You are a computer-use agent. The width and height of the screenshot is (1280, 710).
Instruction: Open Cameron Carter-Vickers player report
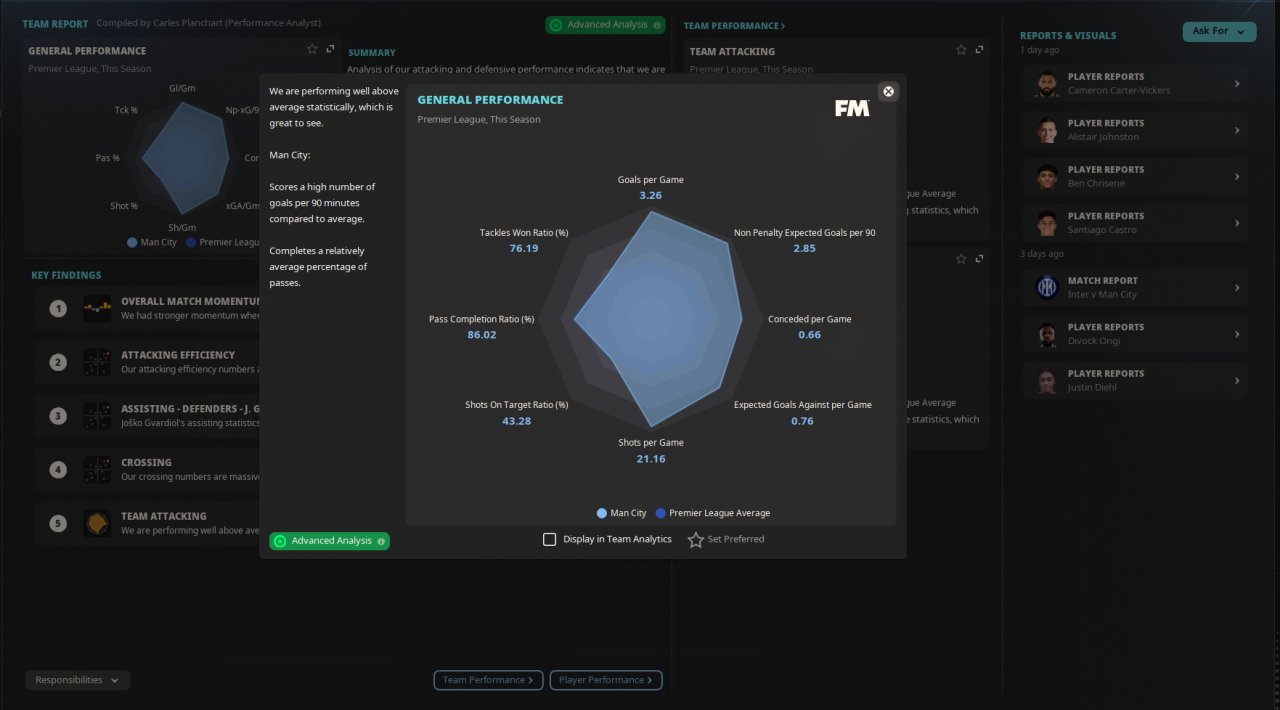[1135, 84]
